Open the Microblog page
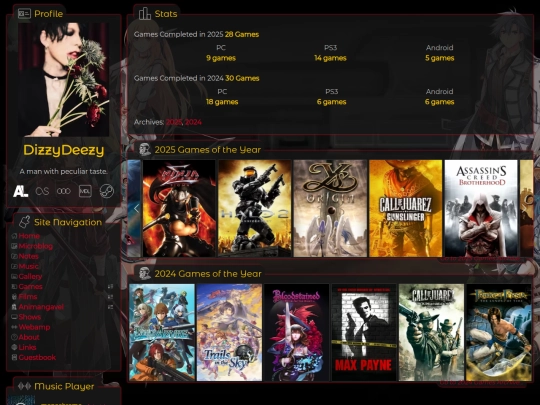This screenshot has height=405, width=540. (x=36, y=246)
